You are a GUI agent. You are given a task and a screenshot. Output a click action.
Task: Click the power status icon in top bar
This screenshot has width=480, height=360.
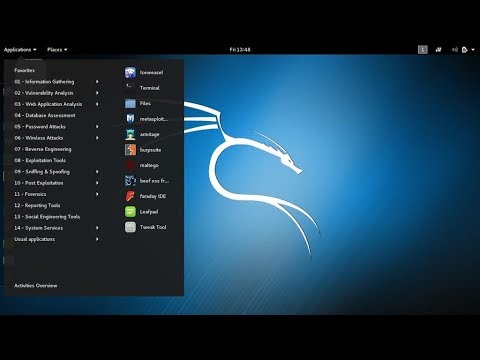tap(465, 50)
